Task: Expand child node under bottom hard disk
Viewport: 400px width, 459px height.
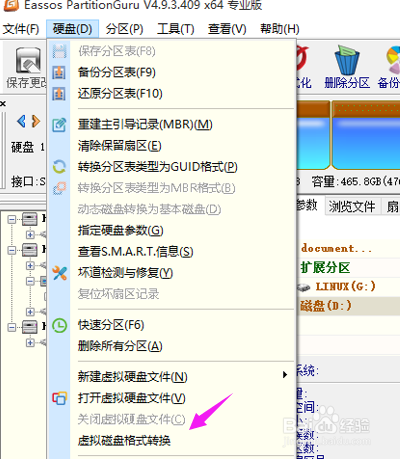Action: [x=30, y=342]
